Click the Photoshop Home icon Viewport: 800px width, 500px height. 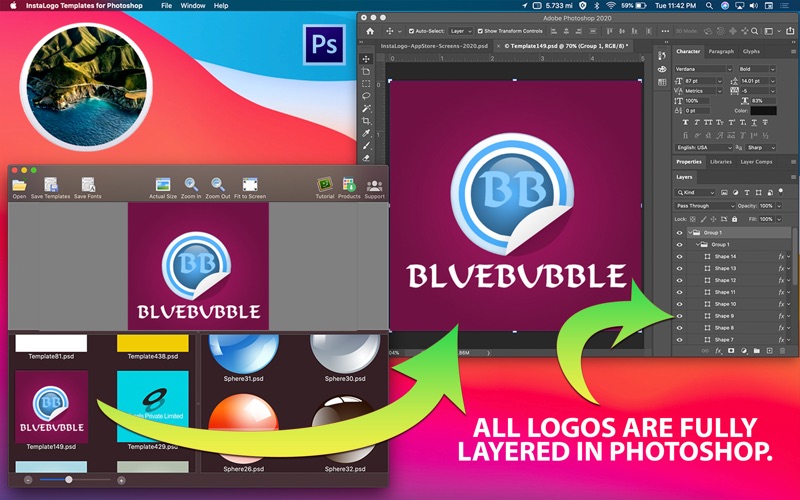pos(370,31)
